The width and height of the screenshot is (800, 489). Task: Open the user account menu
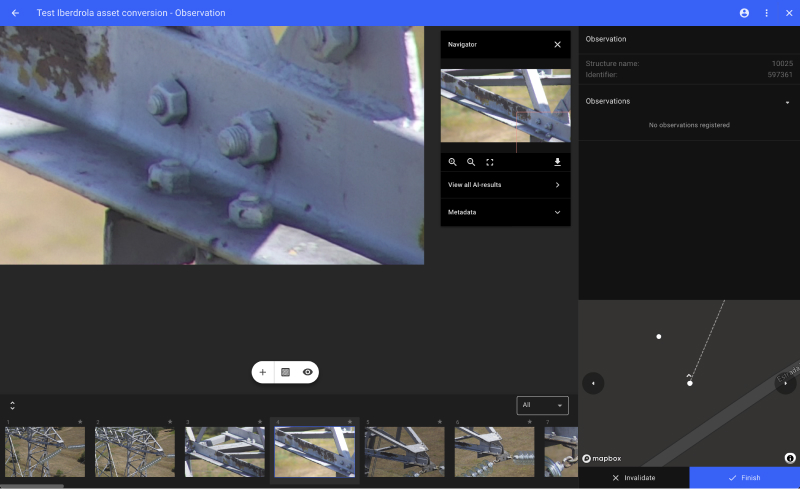tap(744, 13)
